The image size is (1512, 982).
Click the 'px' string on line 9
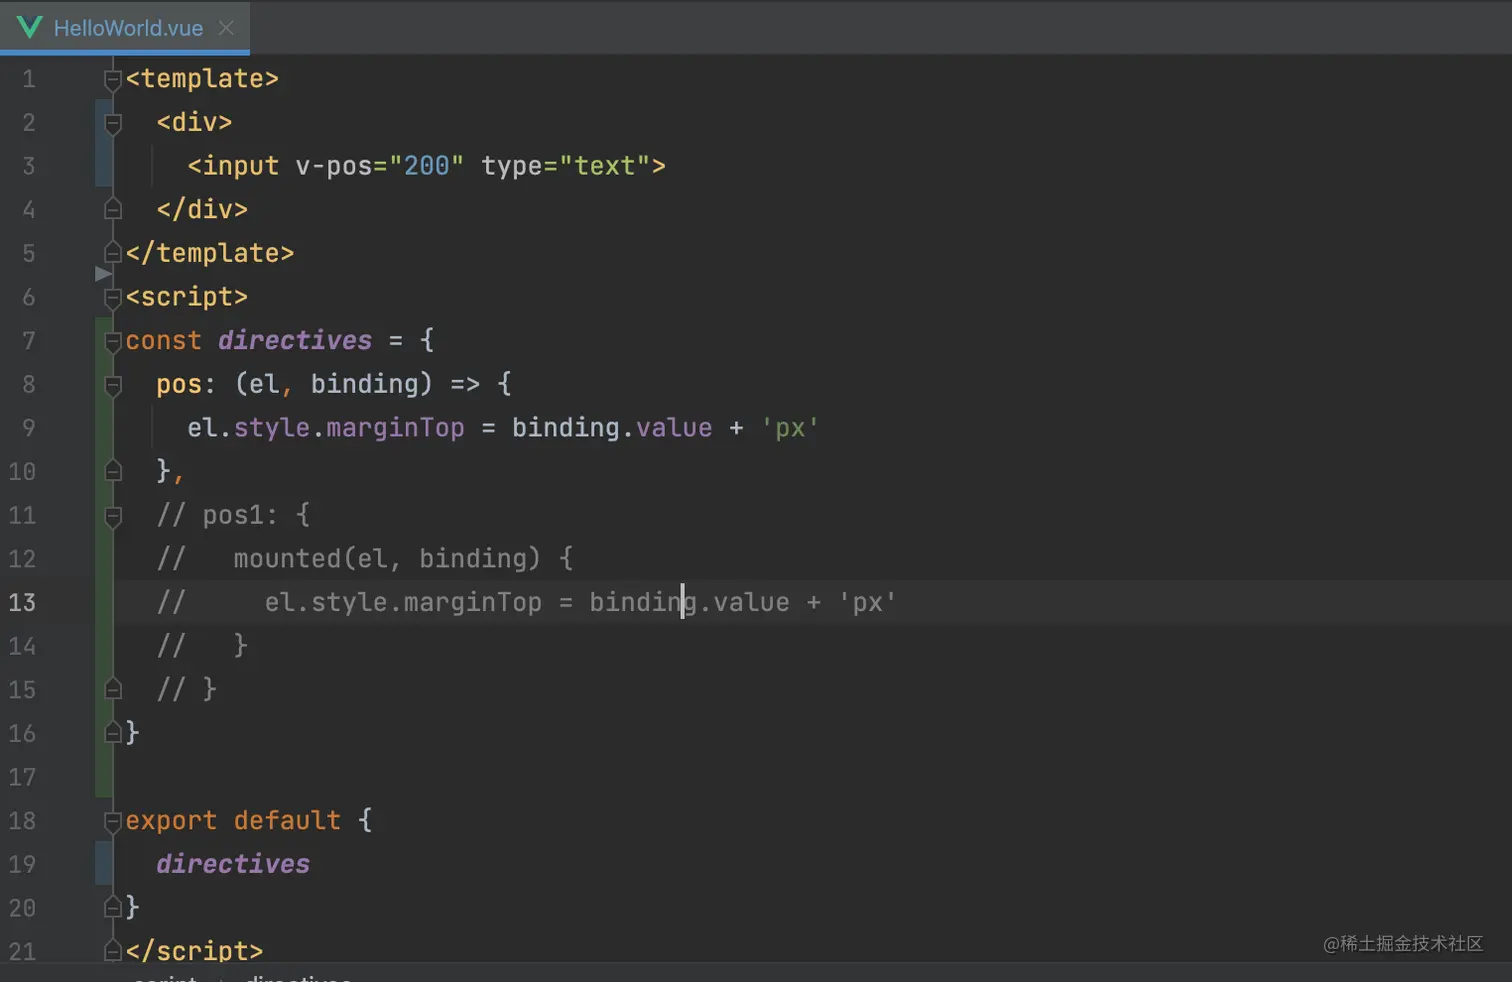790,428
